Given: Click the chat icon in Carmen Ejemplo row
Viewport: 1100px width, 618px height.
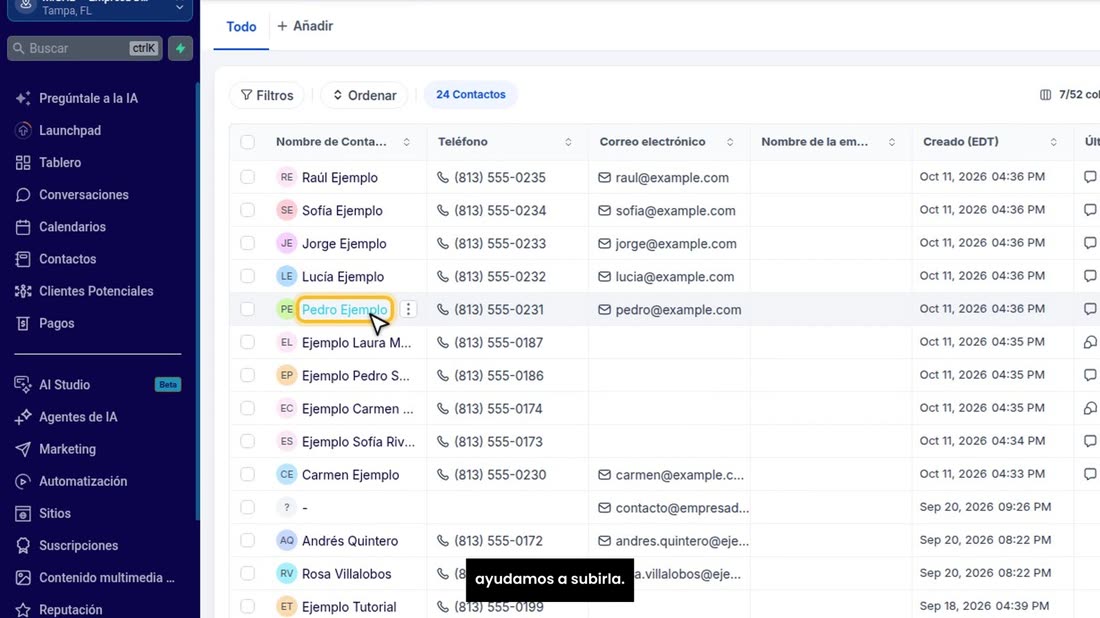Looking at the screenshot, I should point(1089,473).
